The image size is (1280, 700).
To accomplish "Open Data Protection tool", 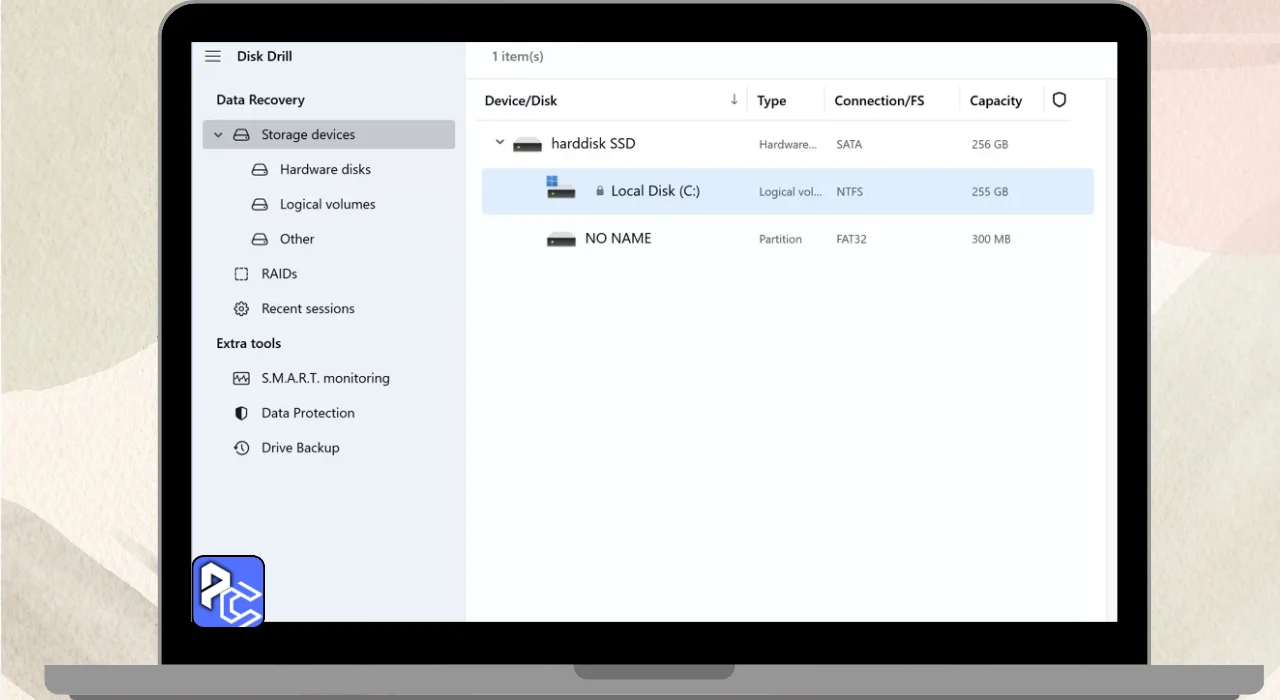I will tap(308, 413).
